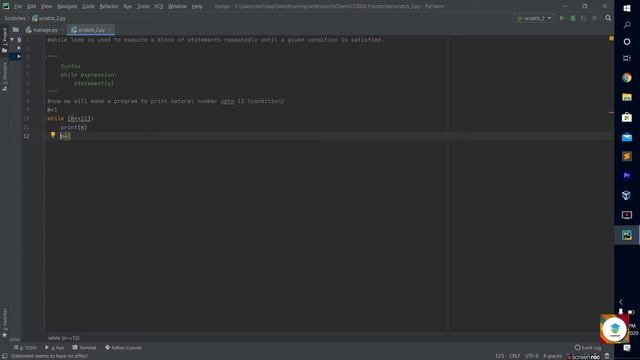Click the 'while (m<=12):' code line
Screen dimensions: 640x360
tap(70, 118)
